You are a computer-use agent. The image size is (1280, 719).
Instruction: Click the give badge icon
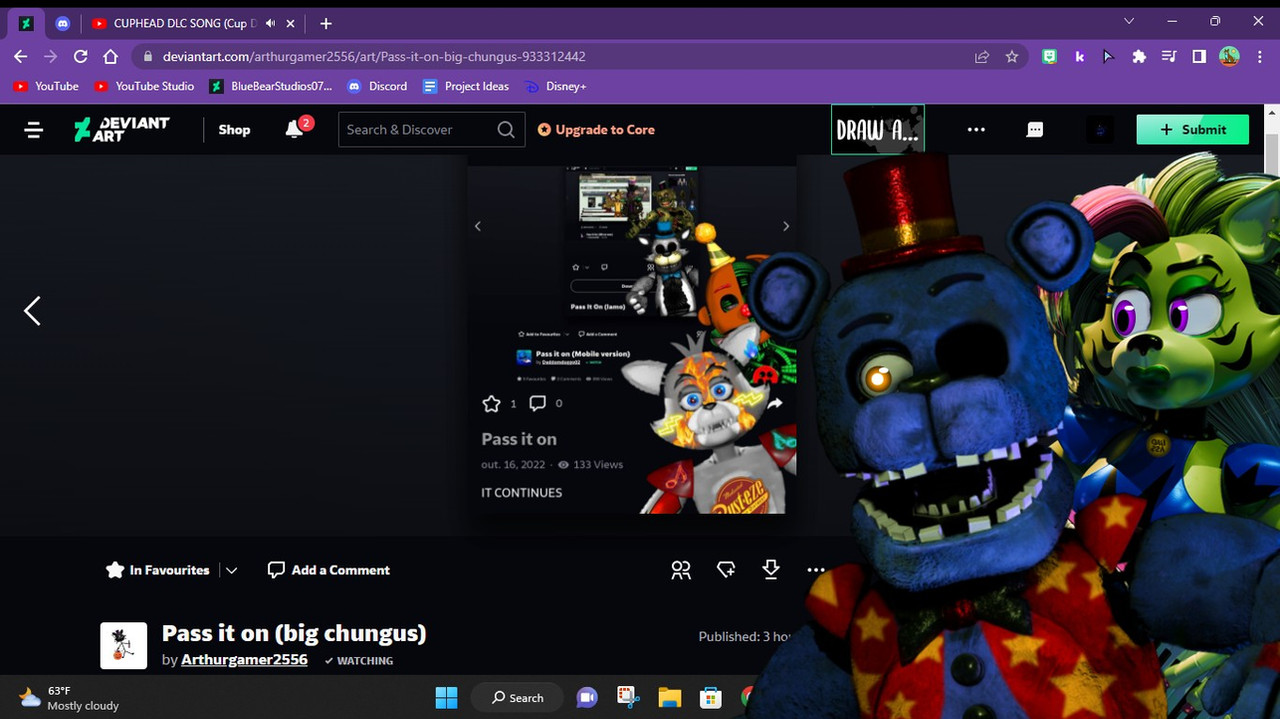click(x=726, y=570)
